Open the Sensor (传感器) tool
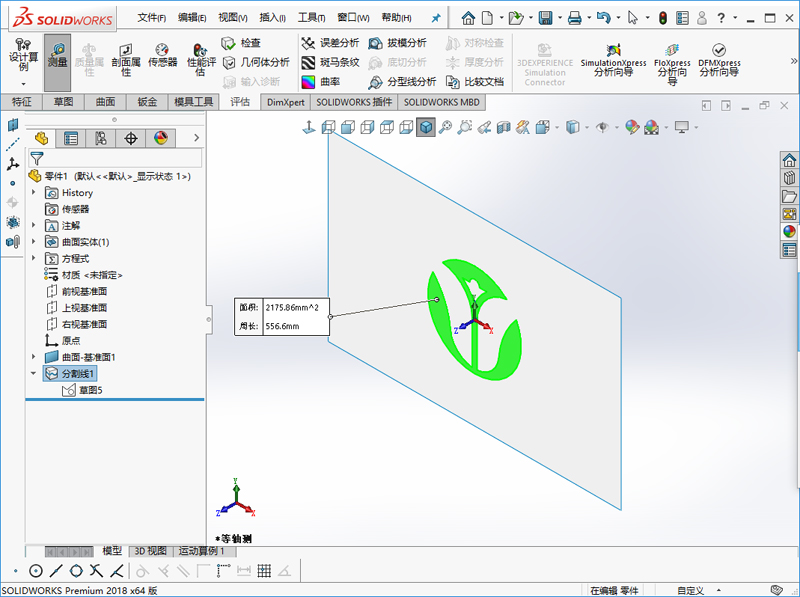The image size is (800, 597). click(x=162, y=55)
